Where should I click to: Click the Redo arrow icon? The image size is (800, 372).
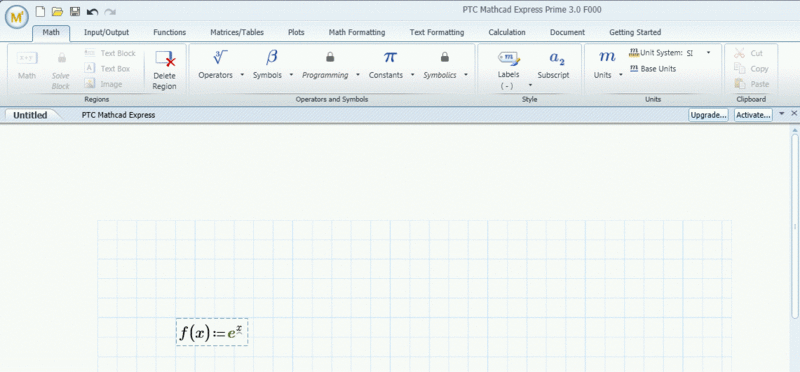[109, 11]
